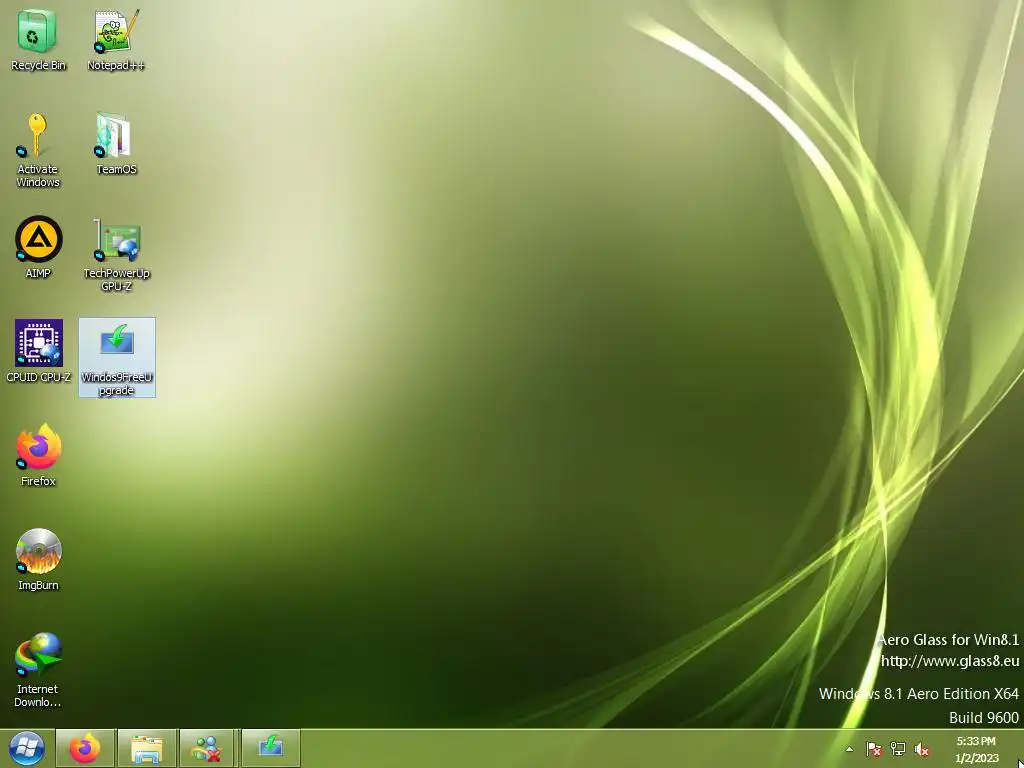Select the TechPowerUp GPU-Z shortcut
Viewport: 1024px width, 768px height.
[116, 254]
